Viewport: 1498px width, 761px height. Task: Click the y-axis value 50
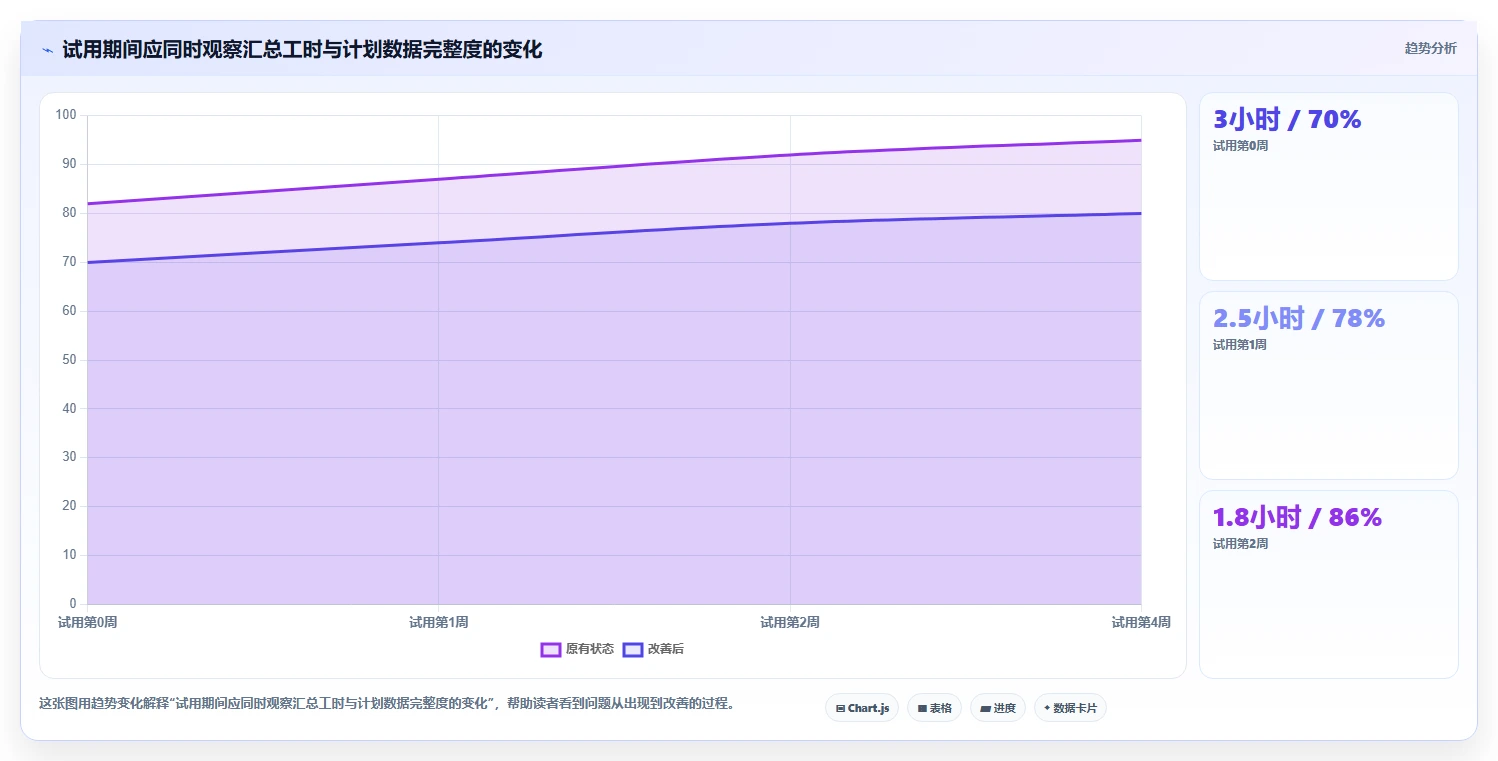pos(70,359)
